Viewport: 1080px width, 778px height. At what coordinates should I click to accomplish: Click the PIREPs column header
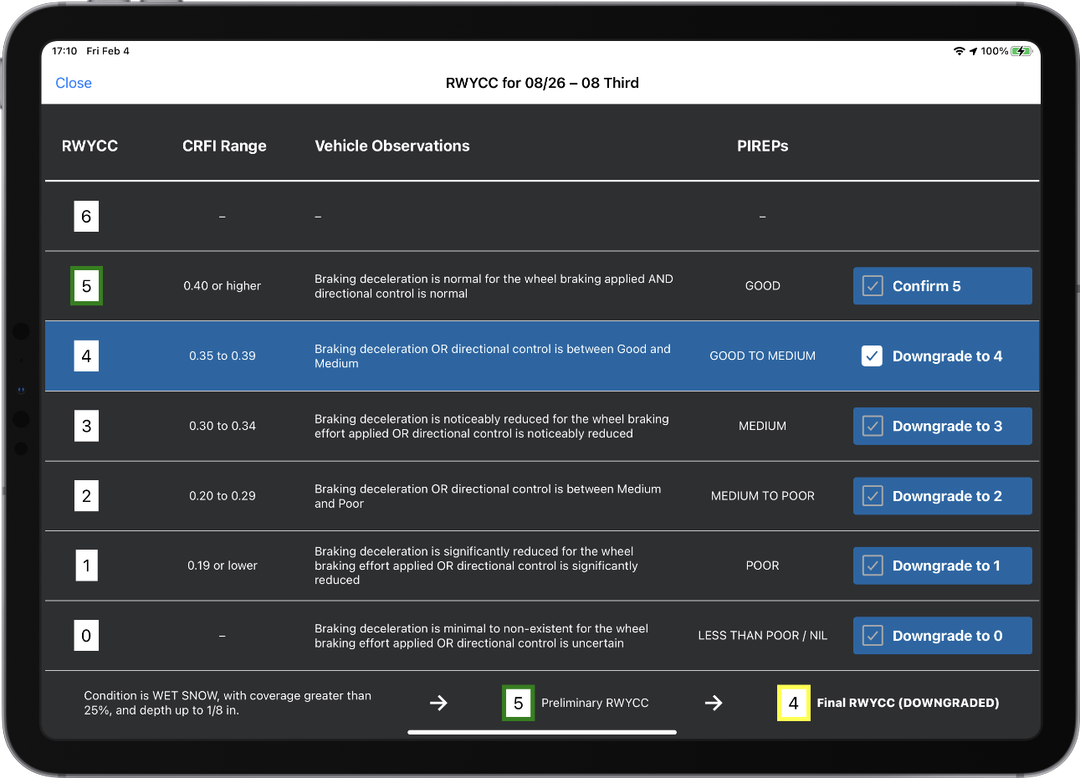762,146
